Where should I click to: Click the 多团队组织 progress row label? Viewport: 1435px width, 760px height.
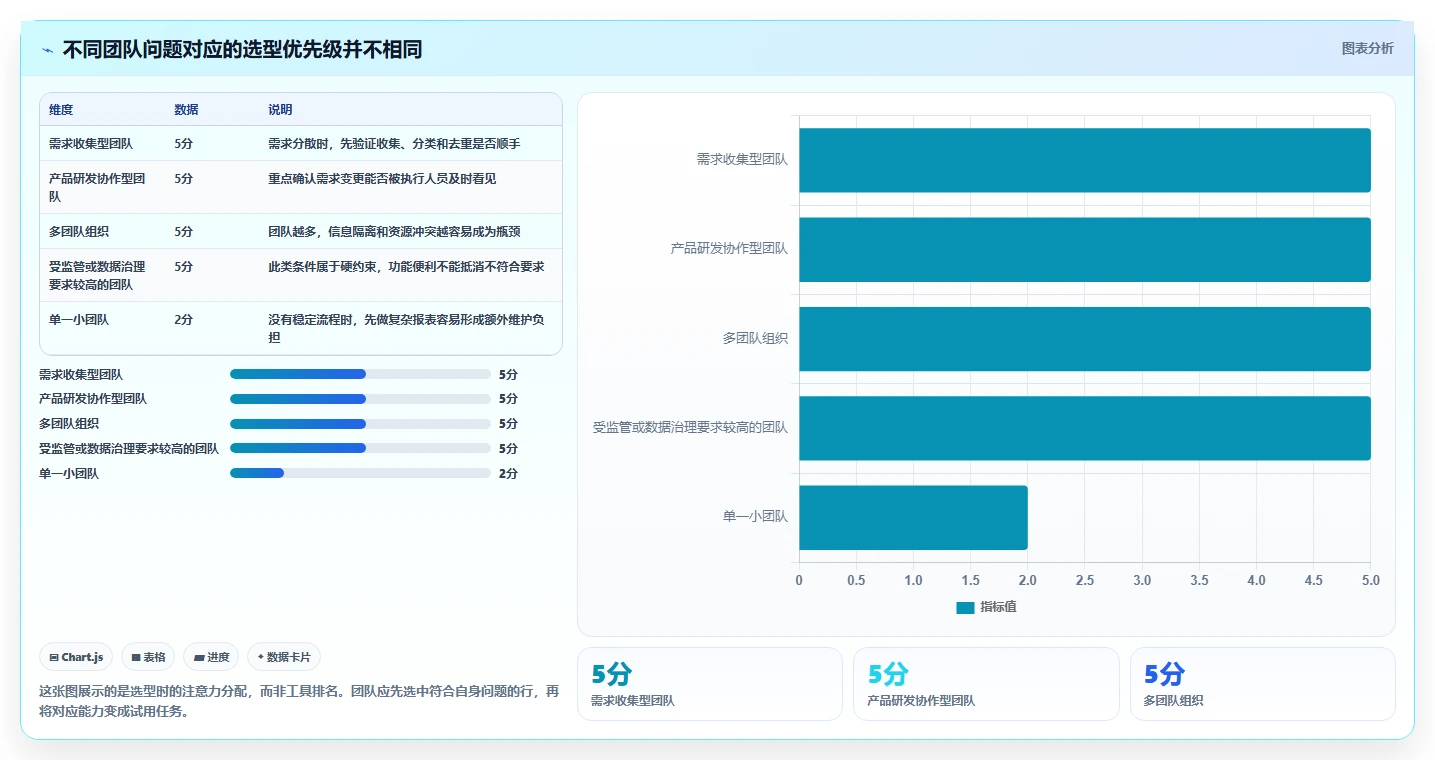[x=69, y=424]
